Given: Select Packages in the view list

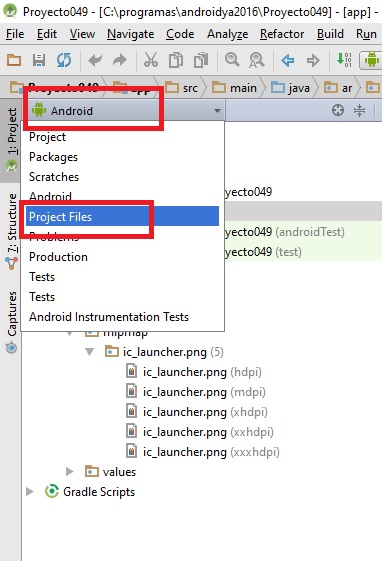Looking at the screenshot, I should point(122,157).
